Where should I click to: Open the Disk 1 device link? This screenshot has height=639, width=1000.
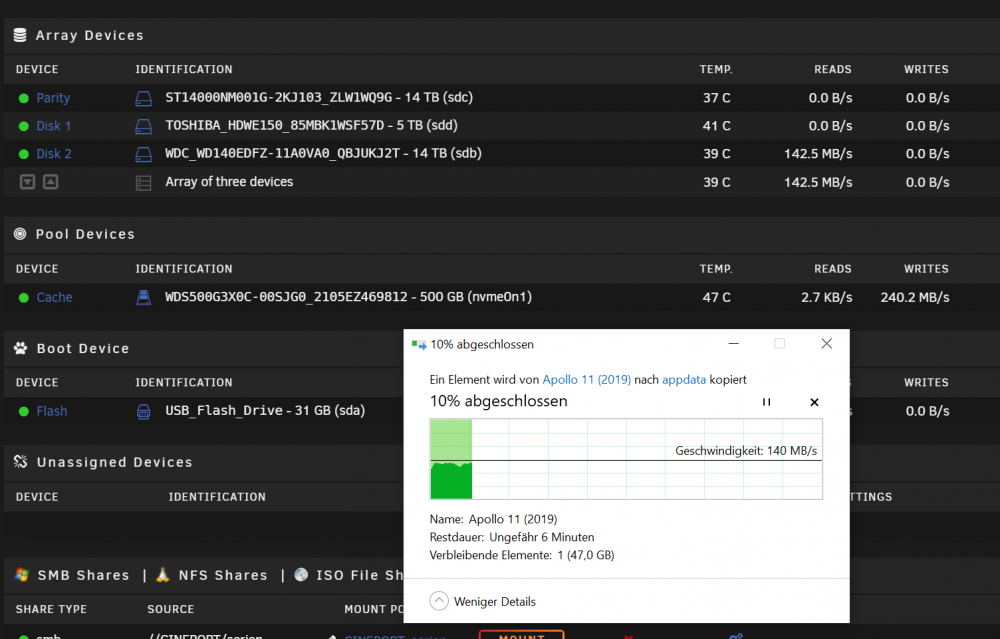pos(54,126)
